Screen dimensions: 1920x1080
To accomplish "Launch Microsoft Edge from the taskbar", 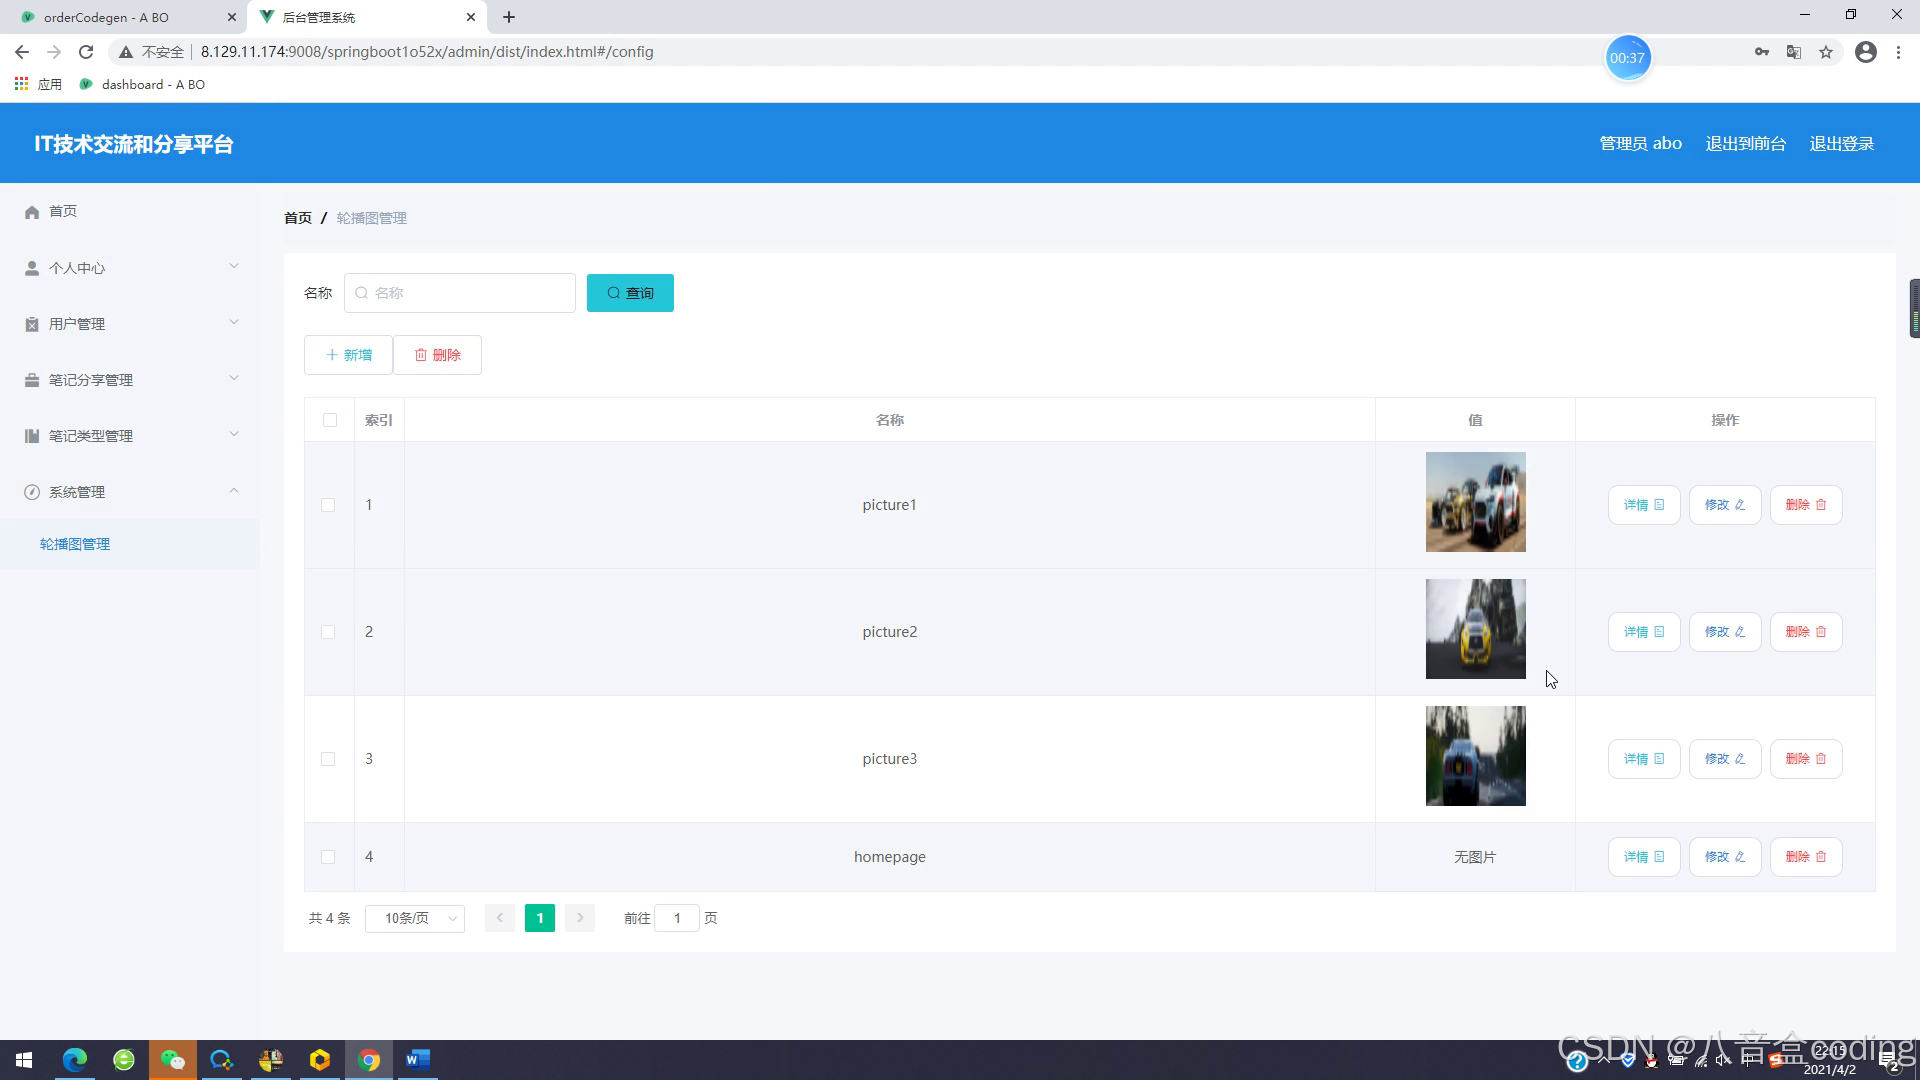I will click(x=75, y=1060).
